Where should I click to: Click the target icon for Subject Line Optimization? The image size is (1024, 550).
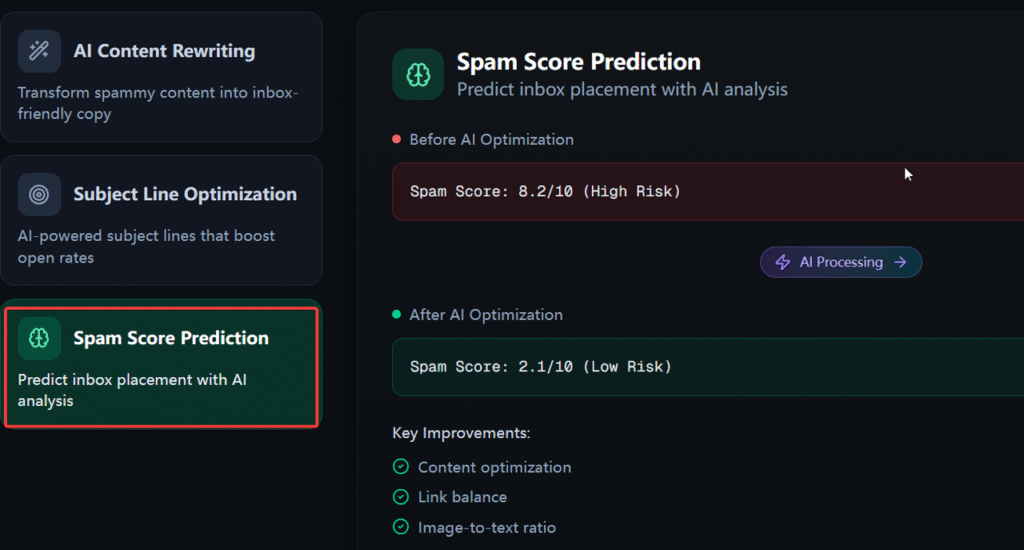pos(39,194)
